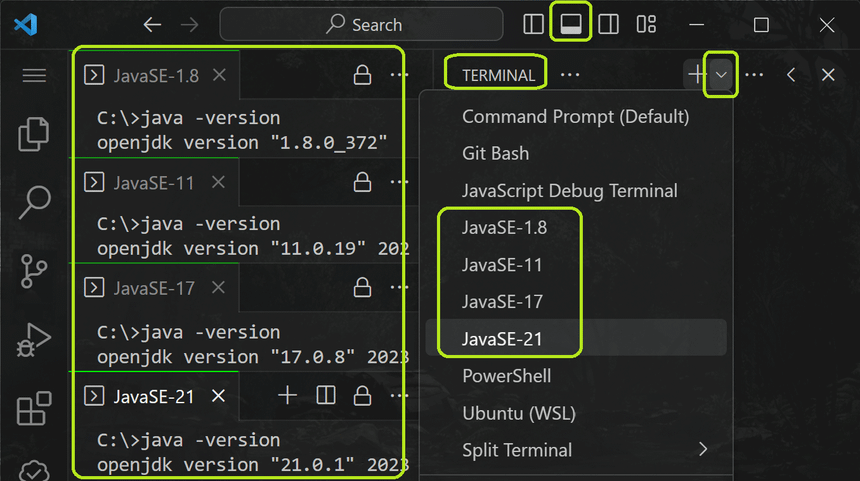Open the launch profile dropdown arrow
Screen dimensions: 860x481
pyautogui.click(x=721, y=75)
